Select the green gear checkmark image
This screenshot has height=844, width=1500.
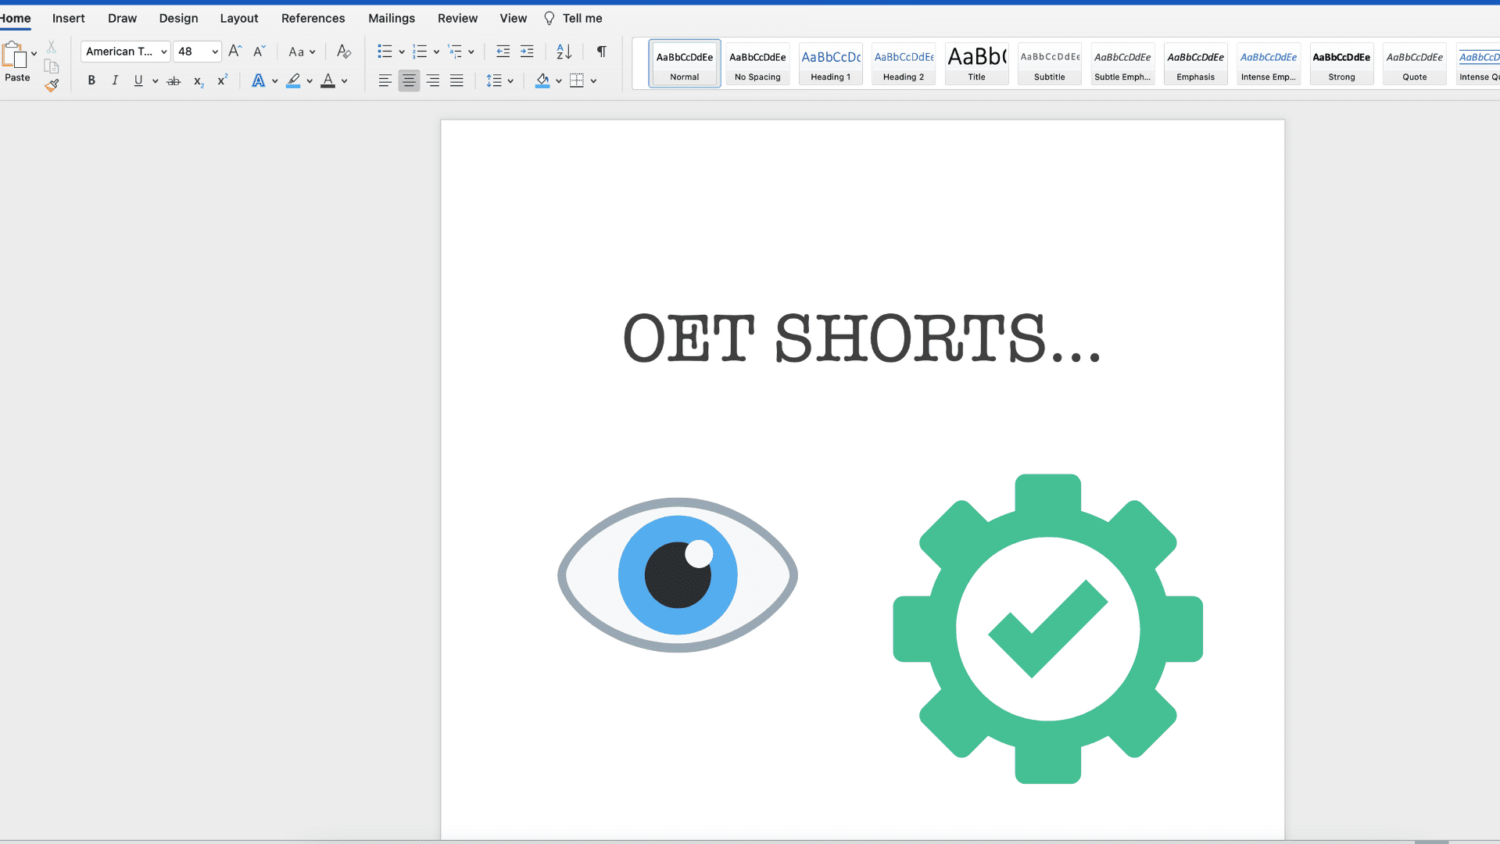tap(1048, 629)
